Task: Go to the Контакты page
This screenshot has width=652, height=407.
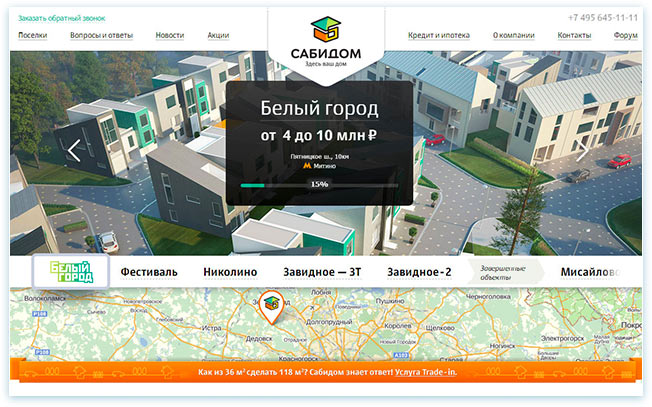Action: pyautogui.click(x=574, y=35)
